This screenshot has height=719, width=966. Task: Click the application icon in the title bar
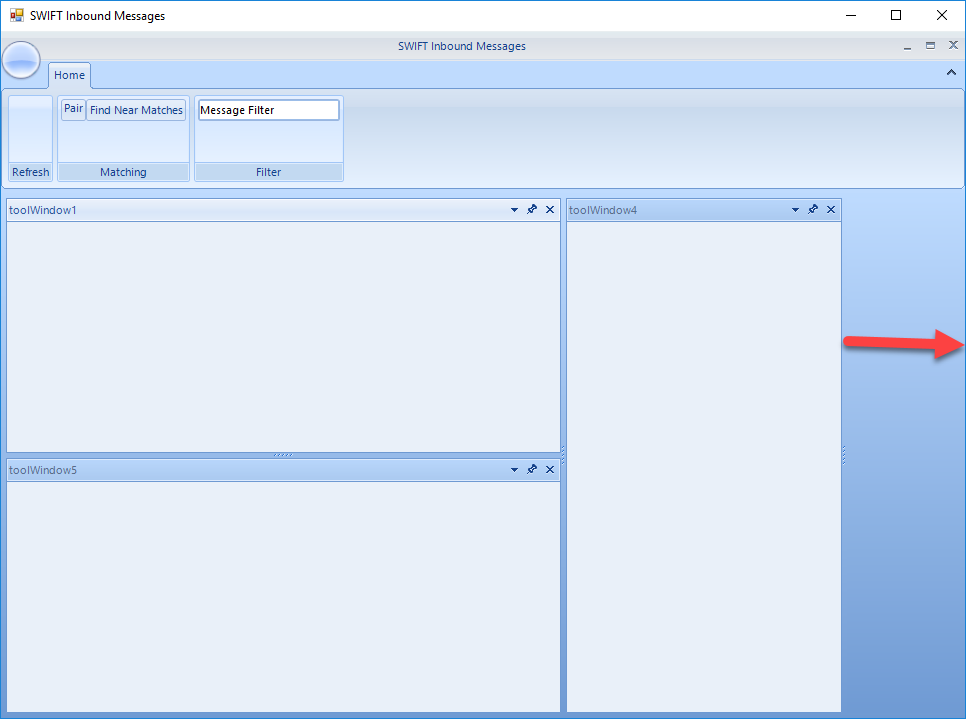pos(17,15)
